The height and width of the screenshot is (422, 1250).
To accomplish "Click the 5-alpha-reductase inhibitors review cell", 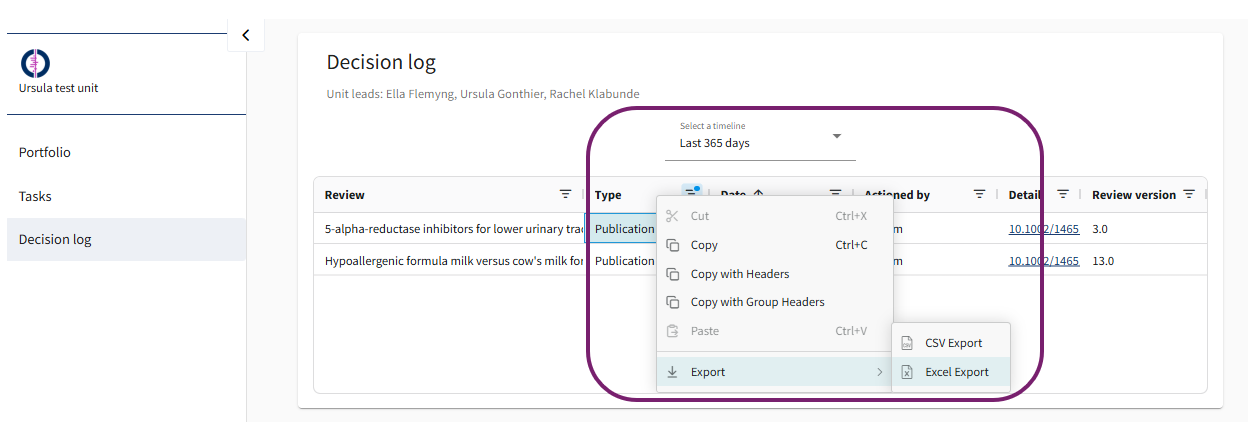I will [x=452, y=229].
